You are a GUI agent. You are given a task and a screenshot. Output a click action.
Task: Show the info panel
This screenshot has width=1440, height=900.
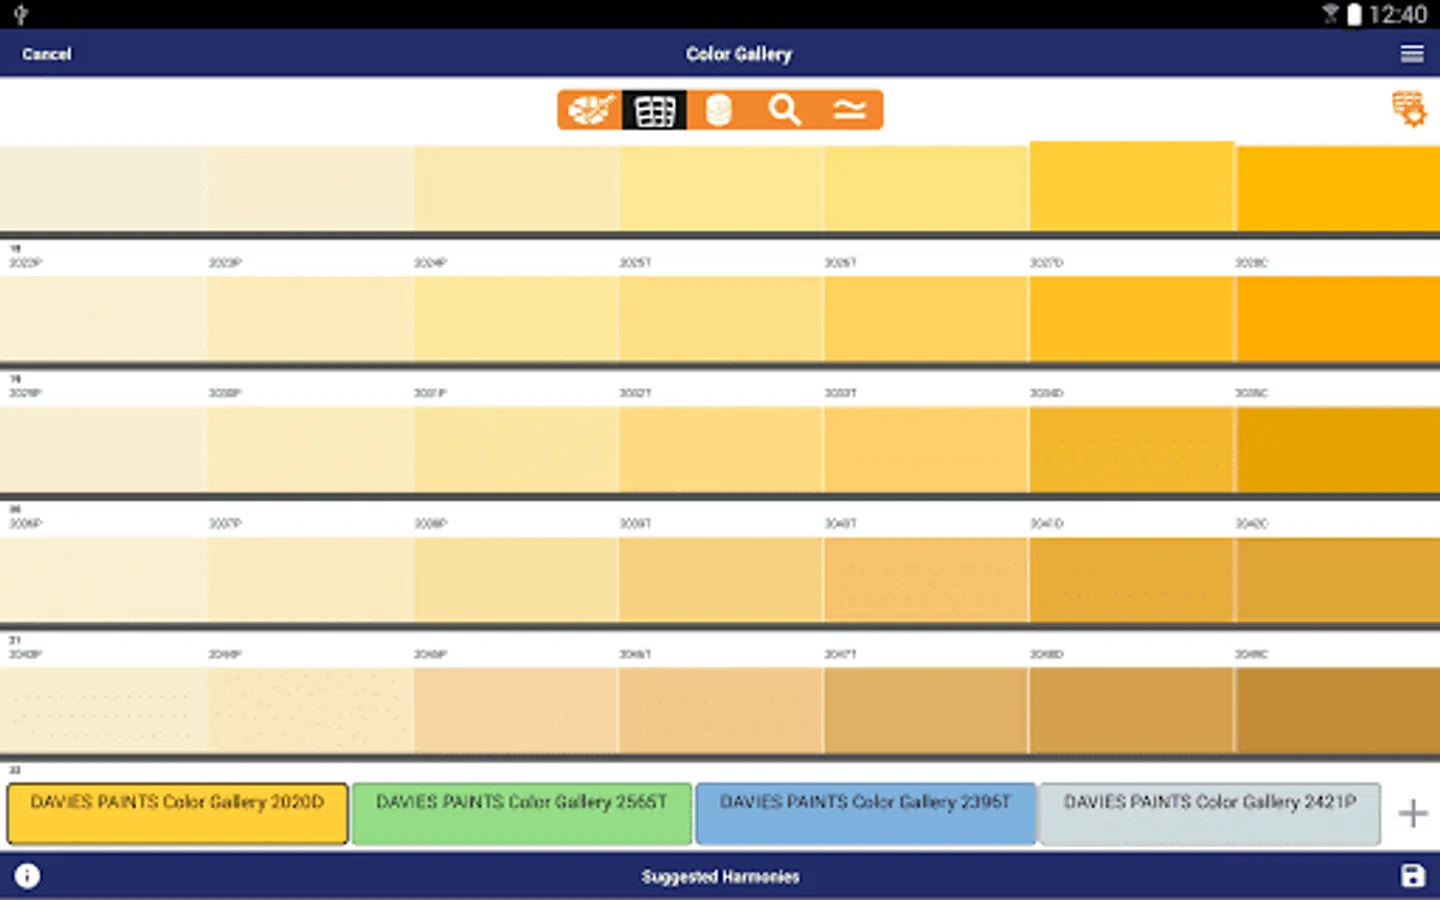[27, 876]
